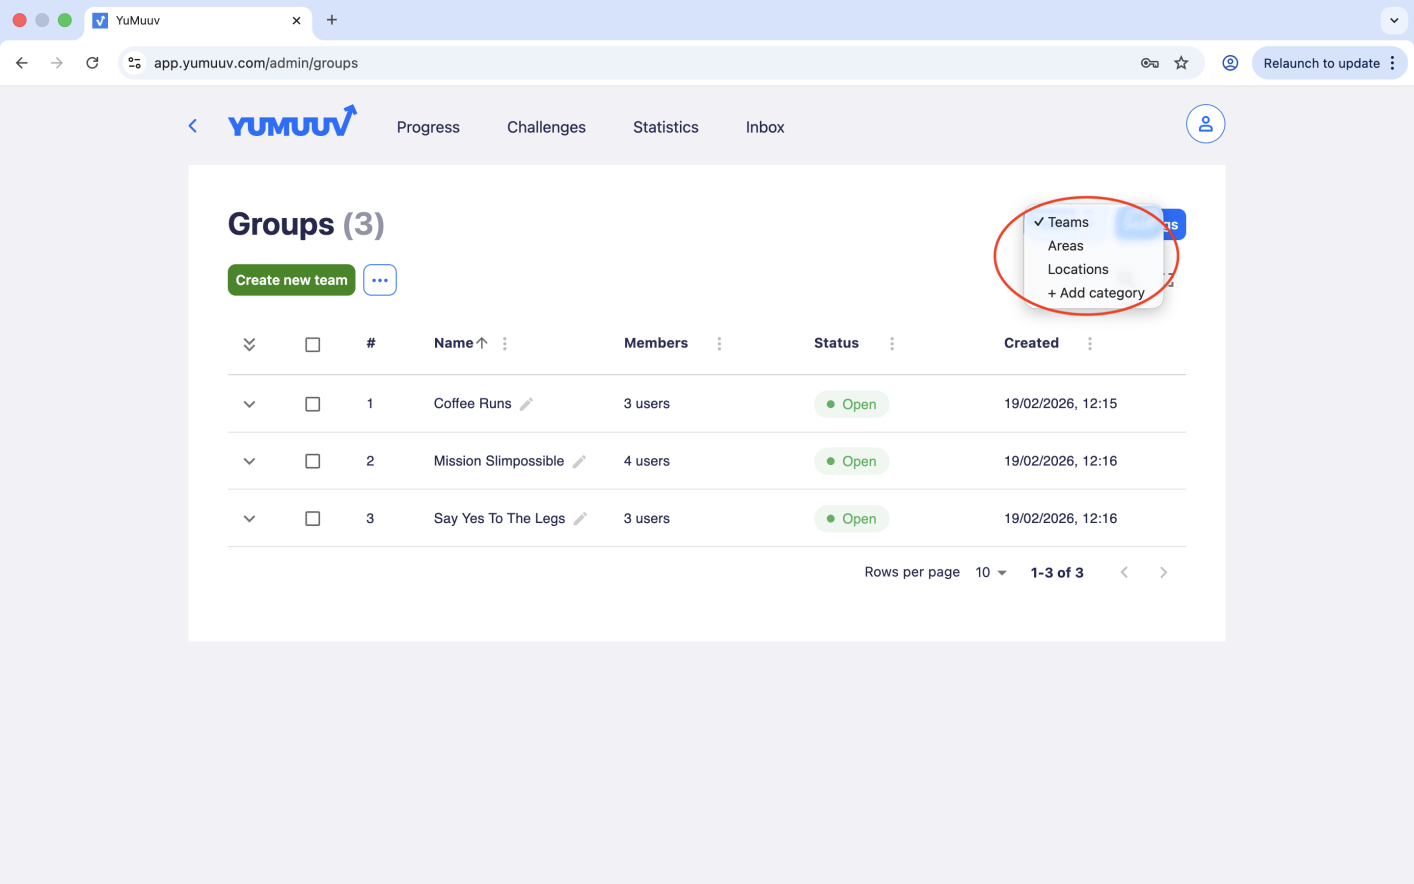Select Areas from the category dropdown
Image resolution: width=1414 pixels, height=884 pixels.
pos(1065,245)
